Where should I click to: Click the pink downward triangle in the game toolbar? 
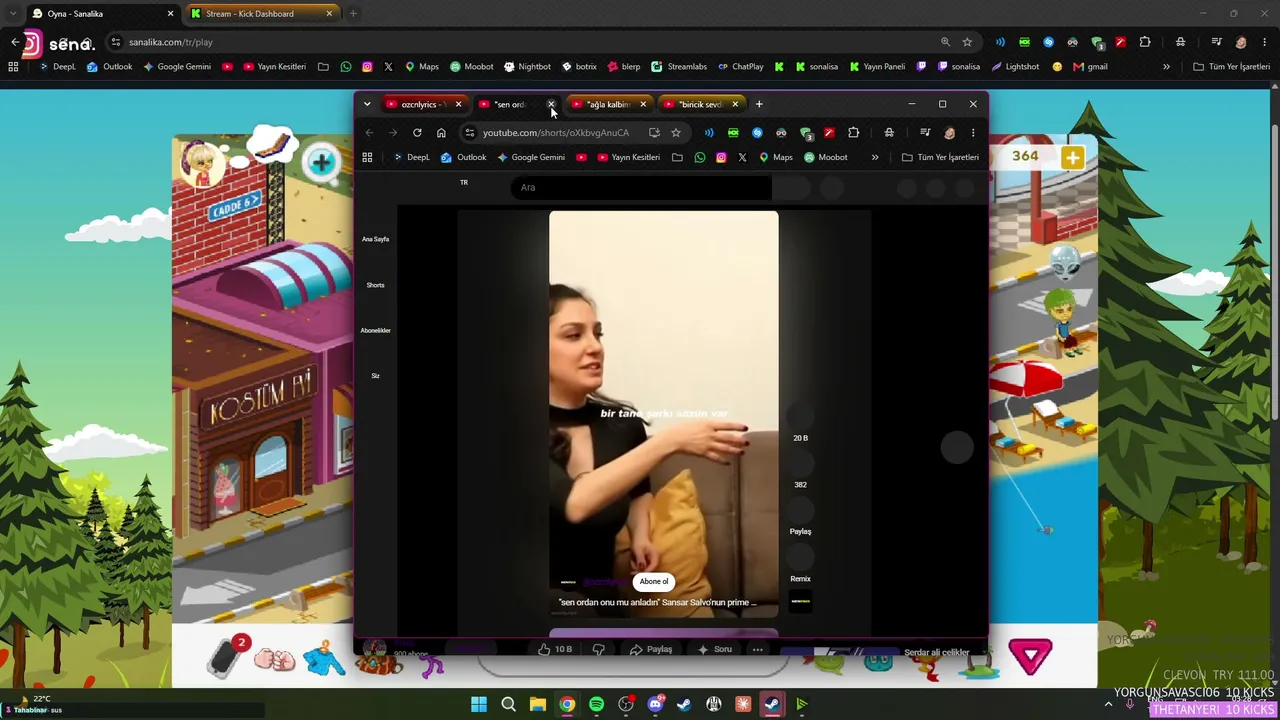click(1030, 656)
